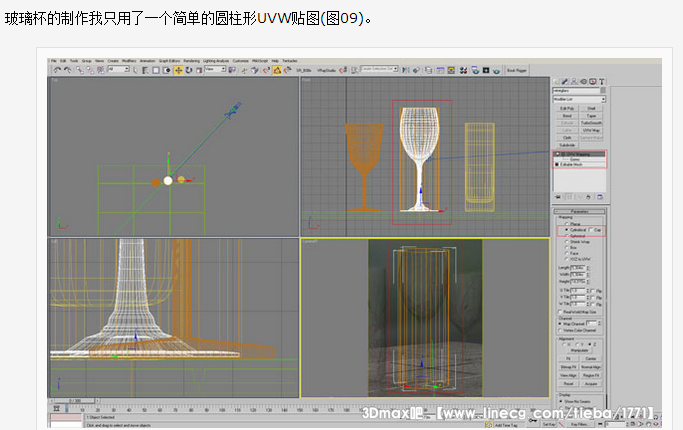The height and width of the screenshot is (430, 683).
Task: Open the Display panel tab icon
Action: (593, 81)
